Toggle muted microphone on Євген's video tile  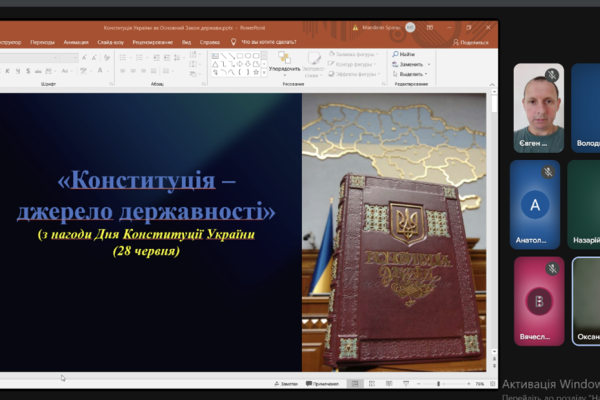(551, 75)
